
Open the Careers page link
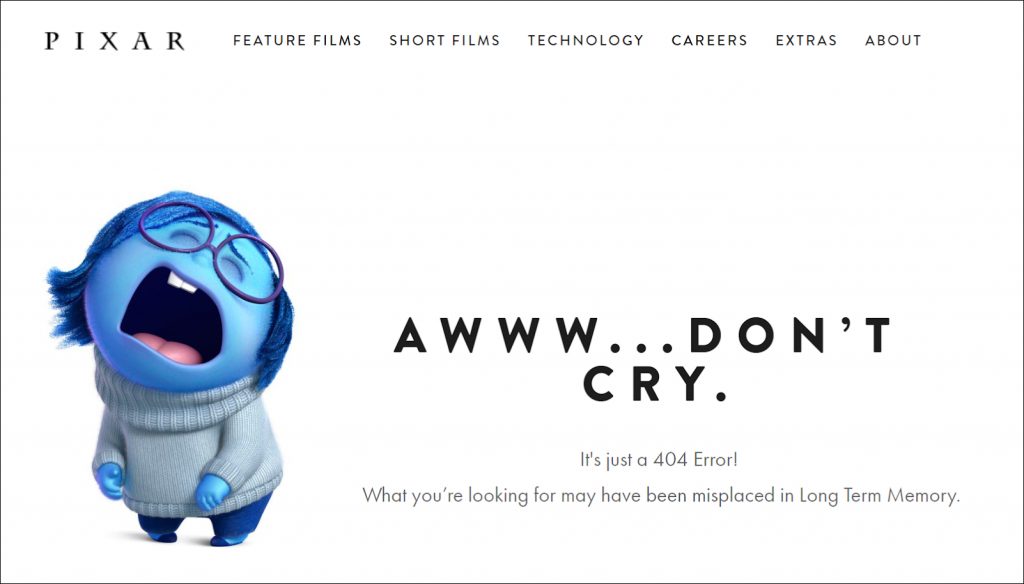tap(709, 41)
